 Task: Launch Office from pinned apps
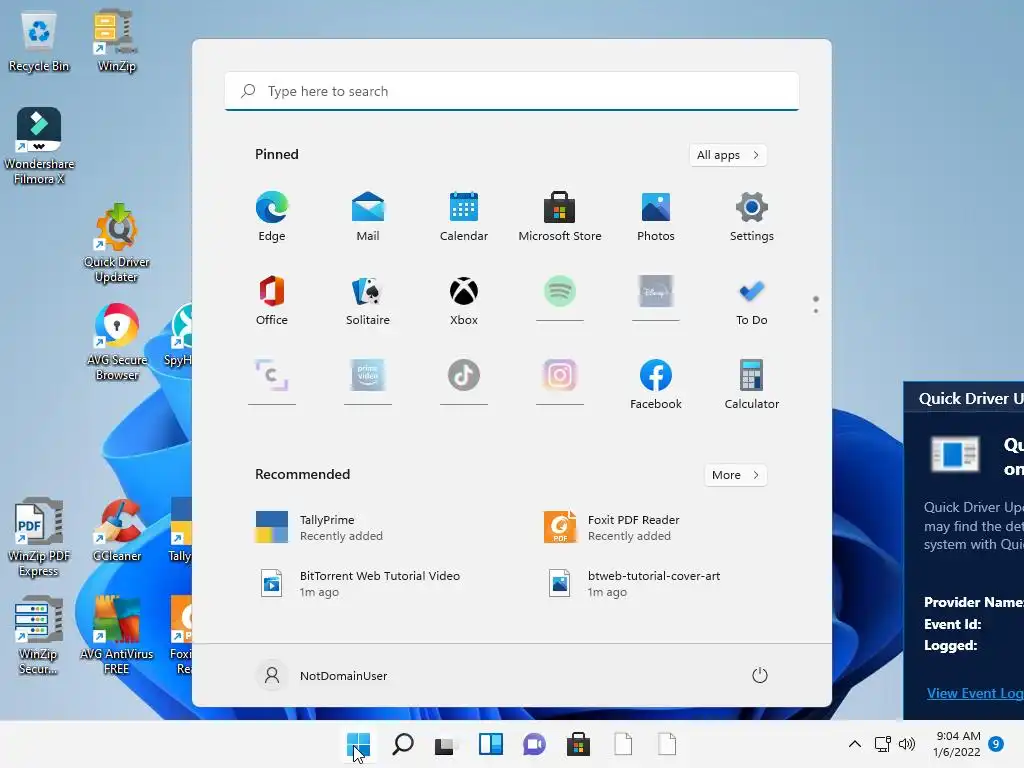272,300
